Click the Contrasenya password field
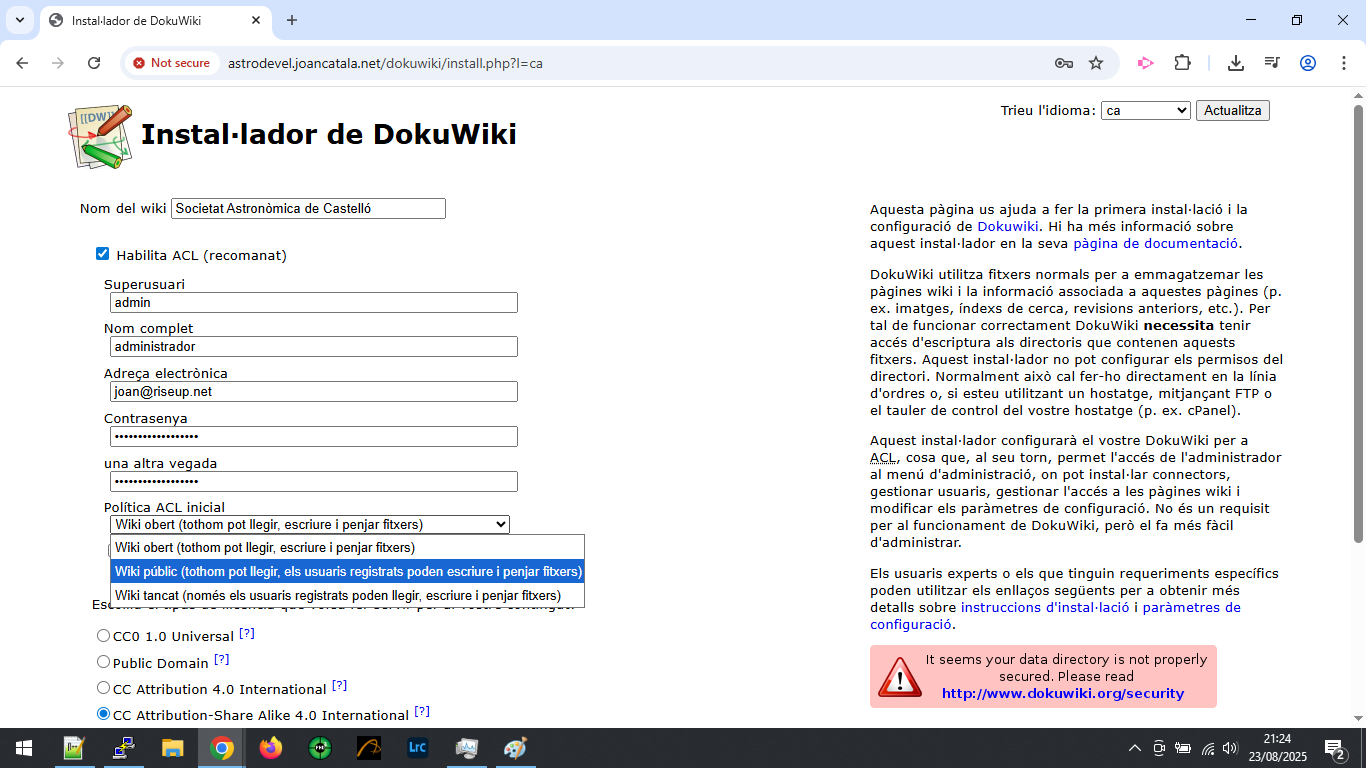1366x768 pixels. click(x=314, y=436)
